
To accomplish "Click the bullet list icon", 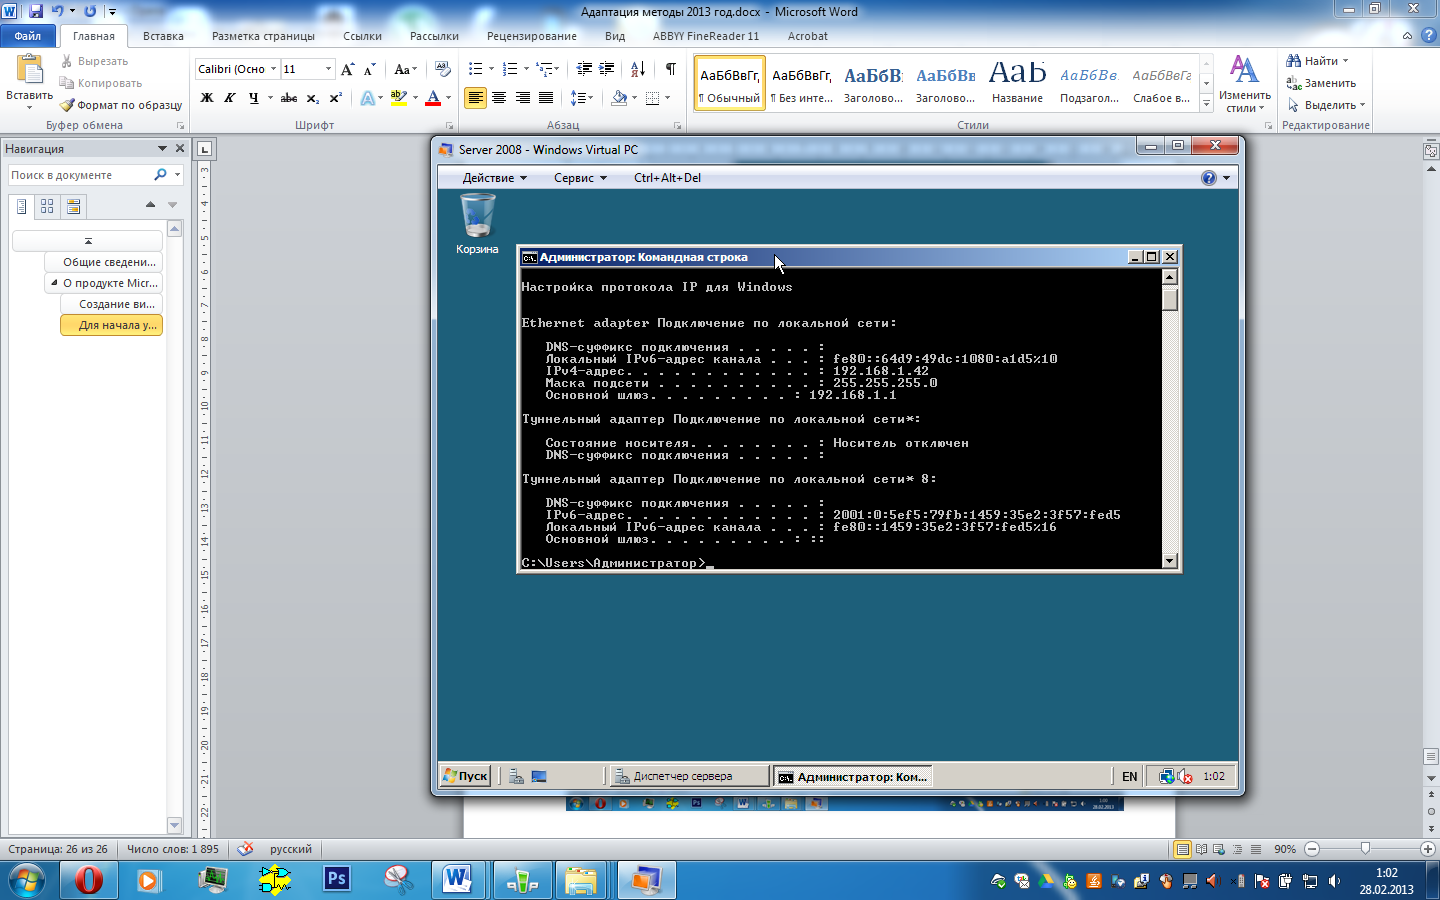I will click(475, 69).
